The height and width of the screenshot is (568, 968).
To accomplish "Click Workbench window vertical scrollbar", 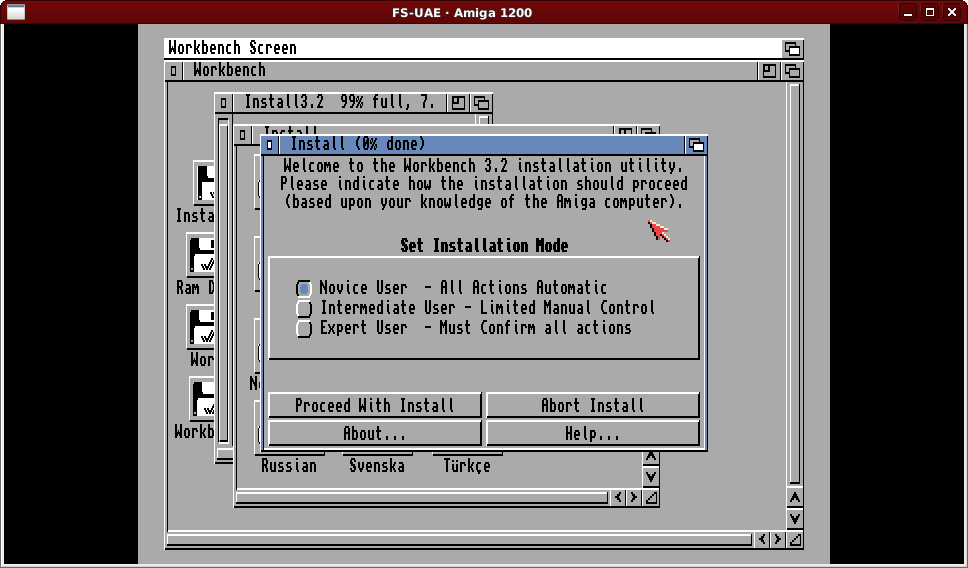I will [795, 284].
